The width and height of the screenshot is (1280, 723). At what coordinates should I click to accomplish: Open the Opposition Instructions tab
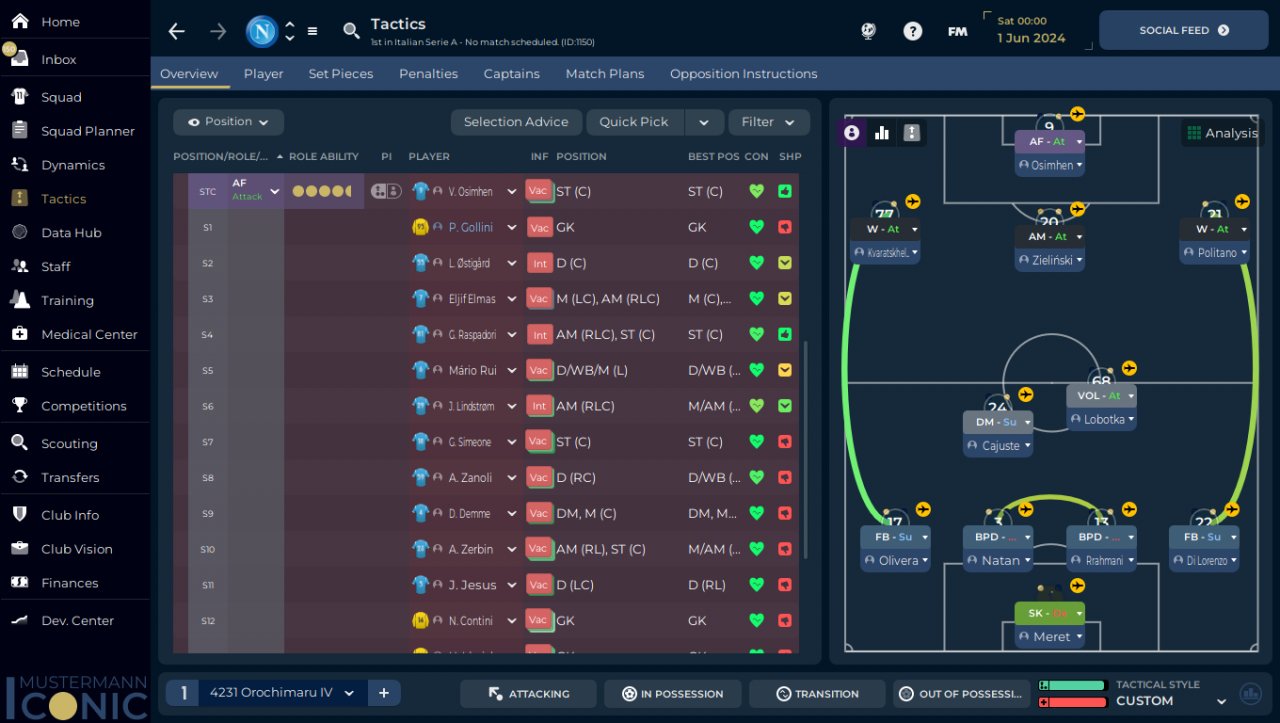pos(744,74)
